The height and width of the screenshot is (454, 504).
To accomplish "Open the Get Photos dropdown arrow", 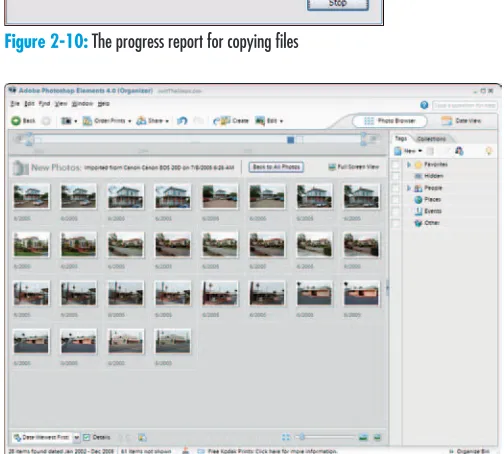I will [x=76, y=121].
